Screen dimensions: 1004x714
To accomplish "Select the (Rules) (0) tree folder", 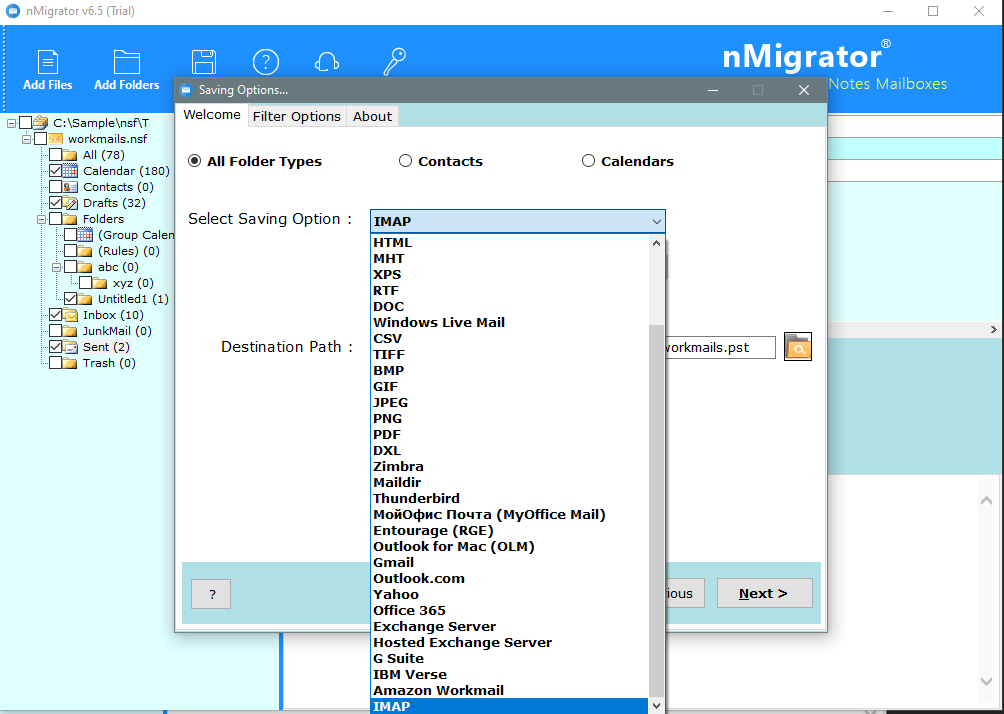I will [x=129, y=251].
